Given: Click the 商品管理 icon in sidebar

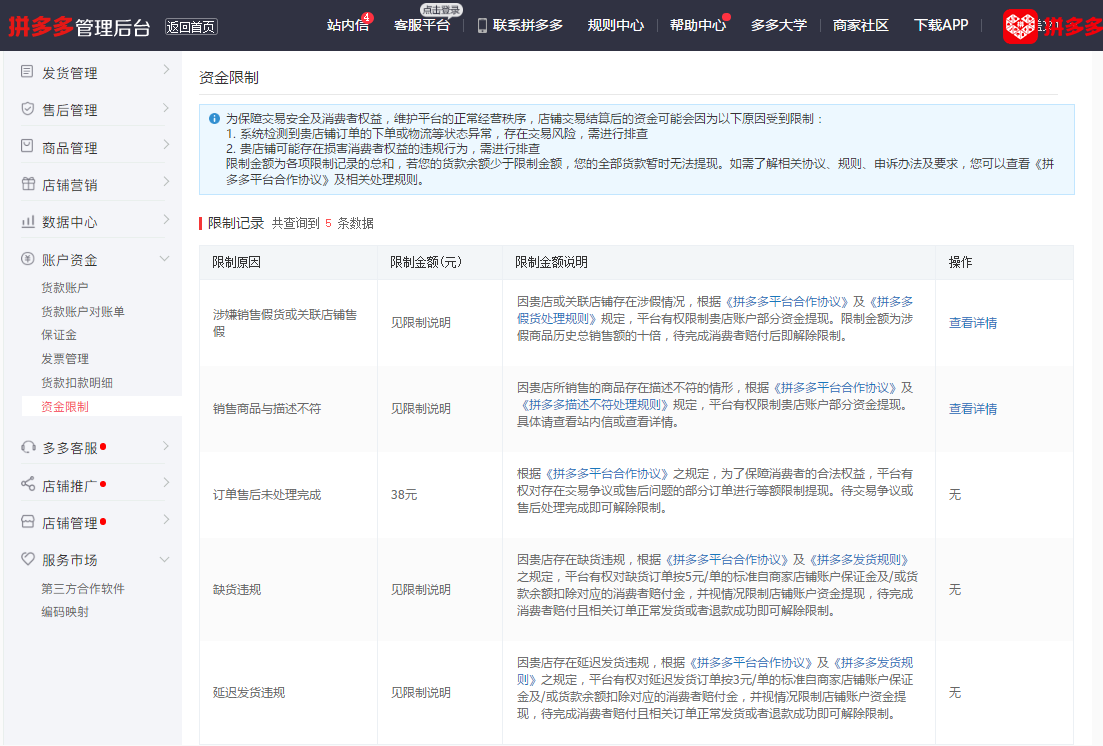Looking at the screenshot, I should tap(27, 146).
